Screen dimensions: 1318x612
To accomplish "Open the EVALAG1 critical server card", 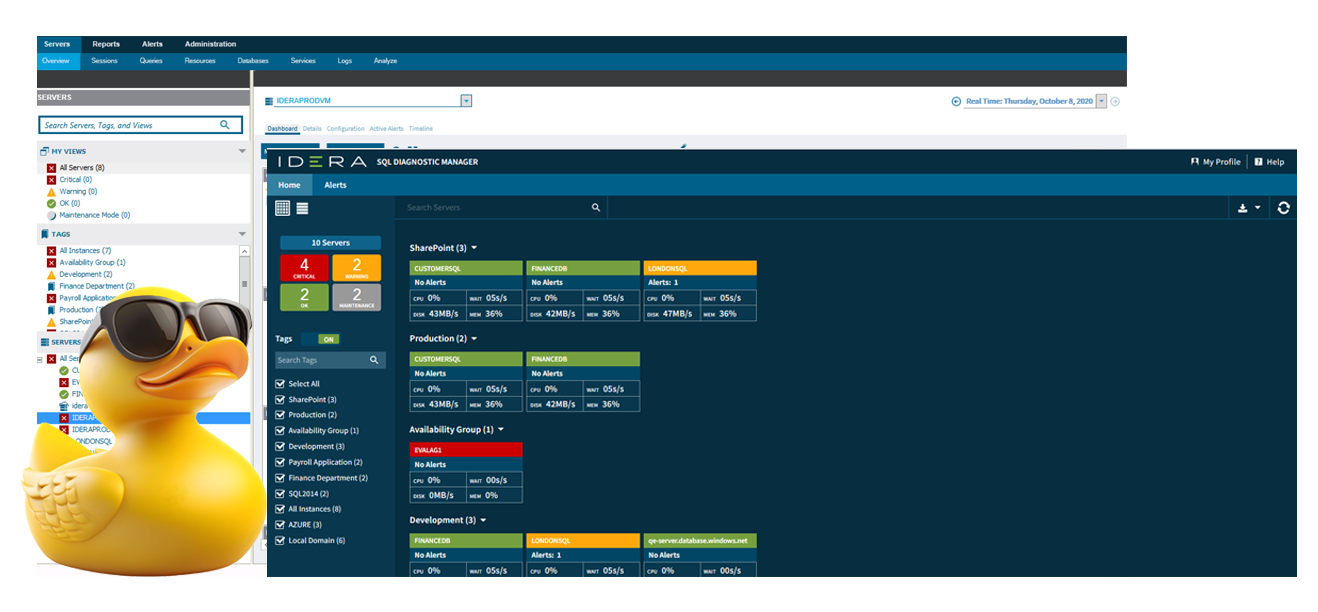I will (466, 473).
